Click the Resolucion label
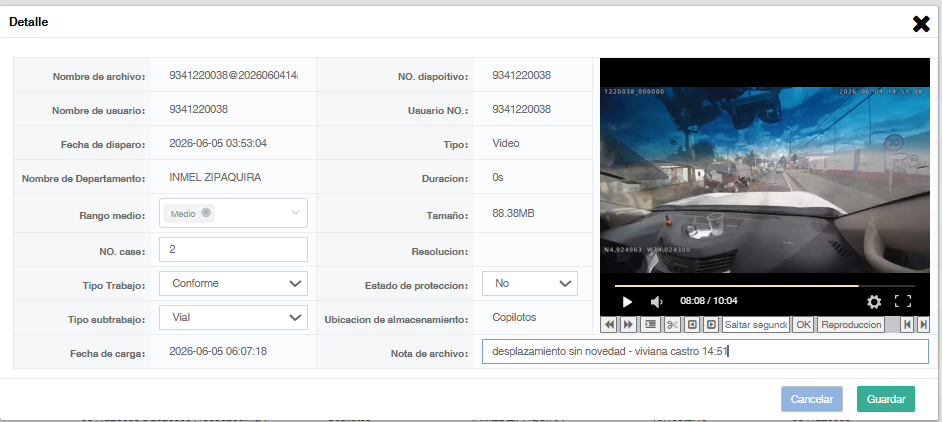Screen dimensions: 942x422 tap(439, 251)
